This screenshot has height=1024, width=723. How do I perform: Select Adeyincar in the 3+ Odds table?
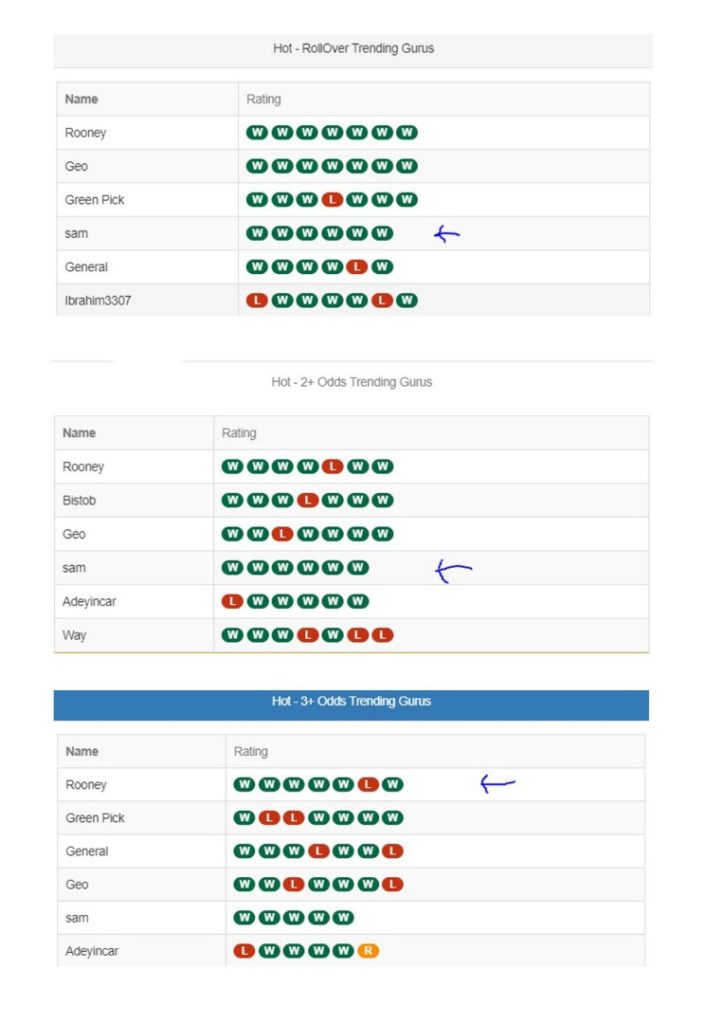point(91,952)
